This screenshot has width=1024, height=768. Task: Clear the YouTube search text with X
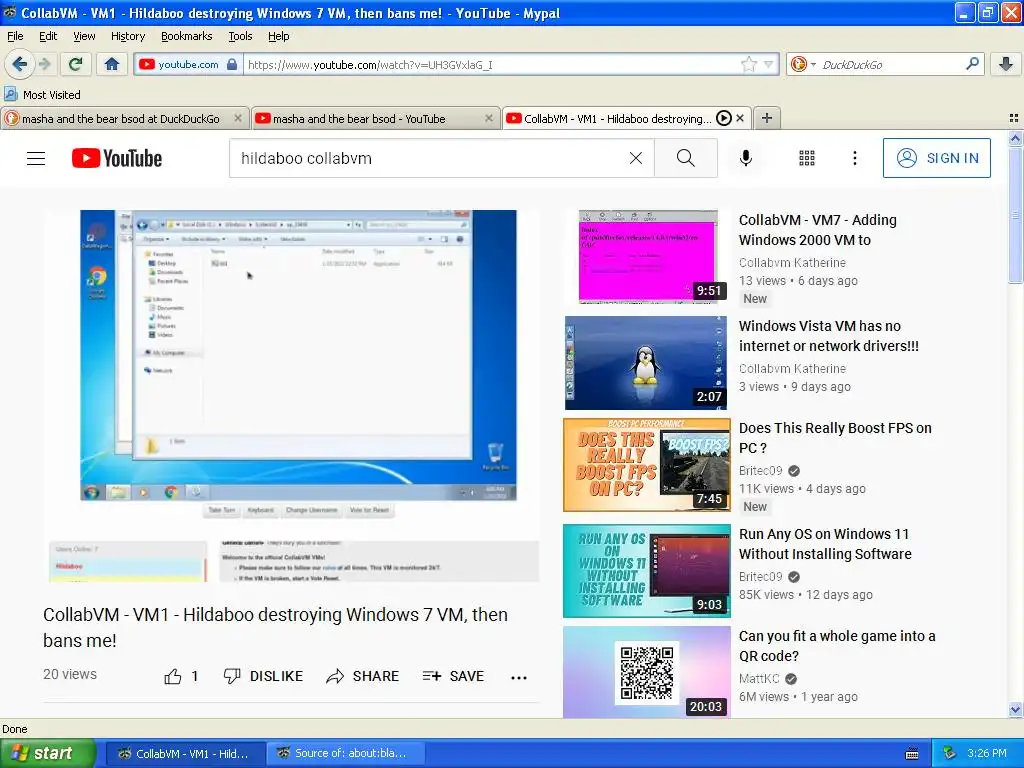[635, 158]
